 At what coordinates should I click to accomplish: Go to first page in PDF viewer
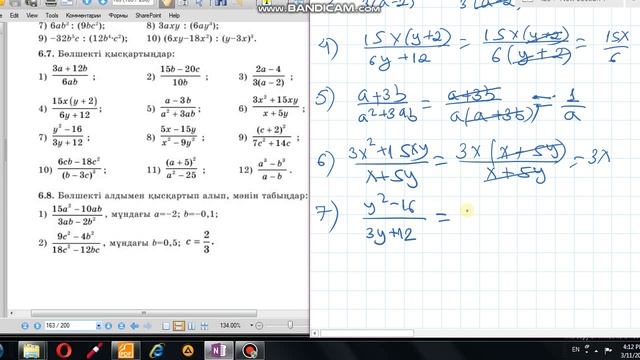point(25,326)
